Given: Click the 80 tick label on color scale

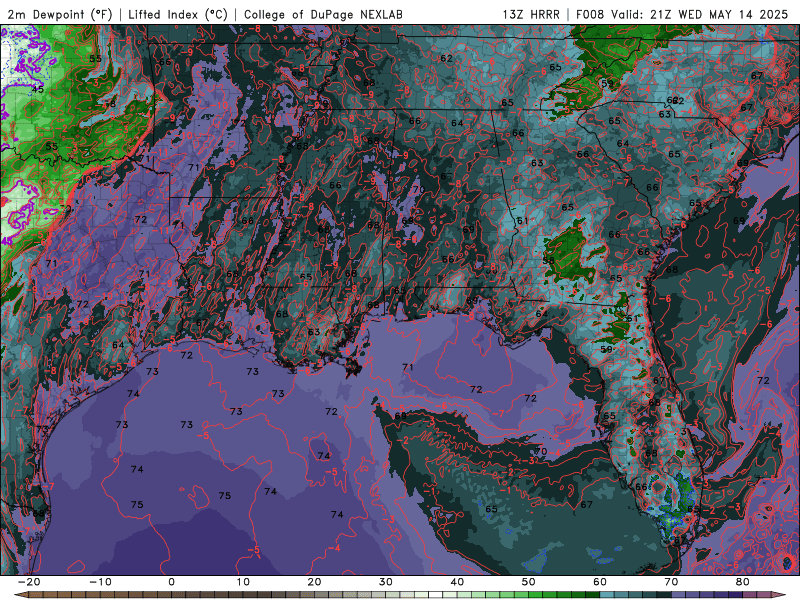Looking at the screenshot, I should pyautogui.click(x=743, y=582).
